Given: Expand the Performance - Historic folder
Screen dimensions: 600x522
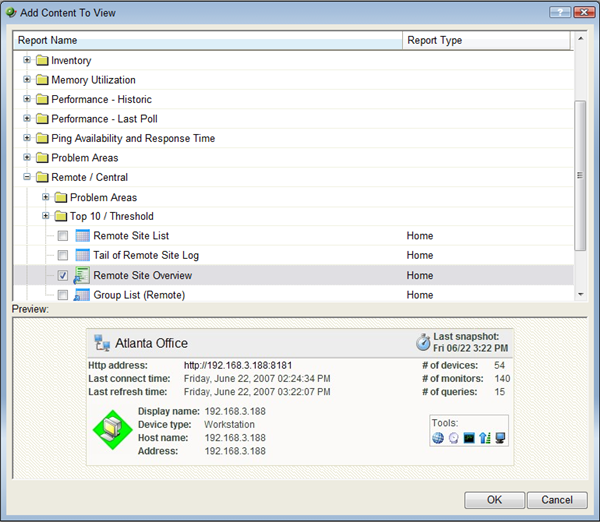Looking at the screenshot, I should pos(27,99).
